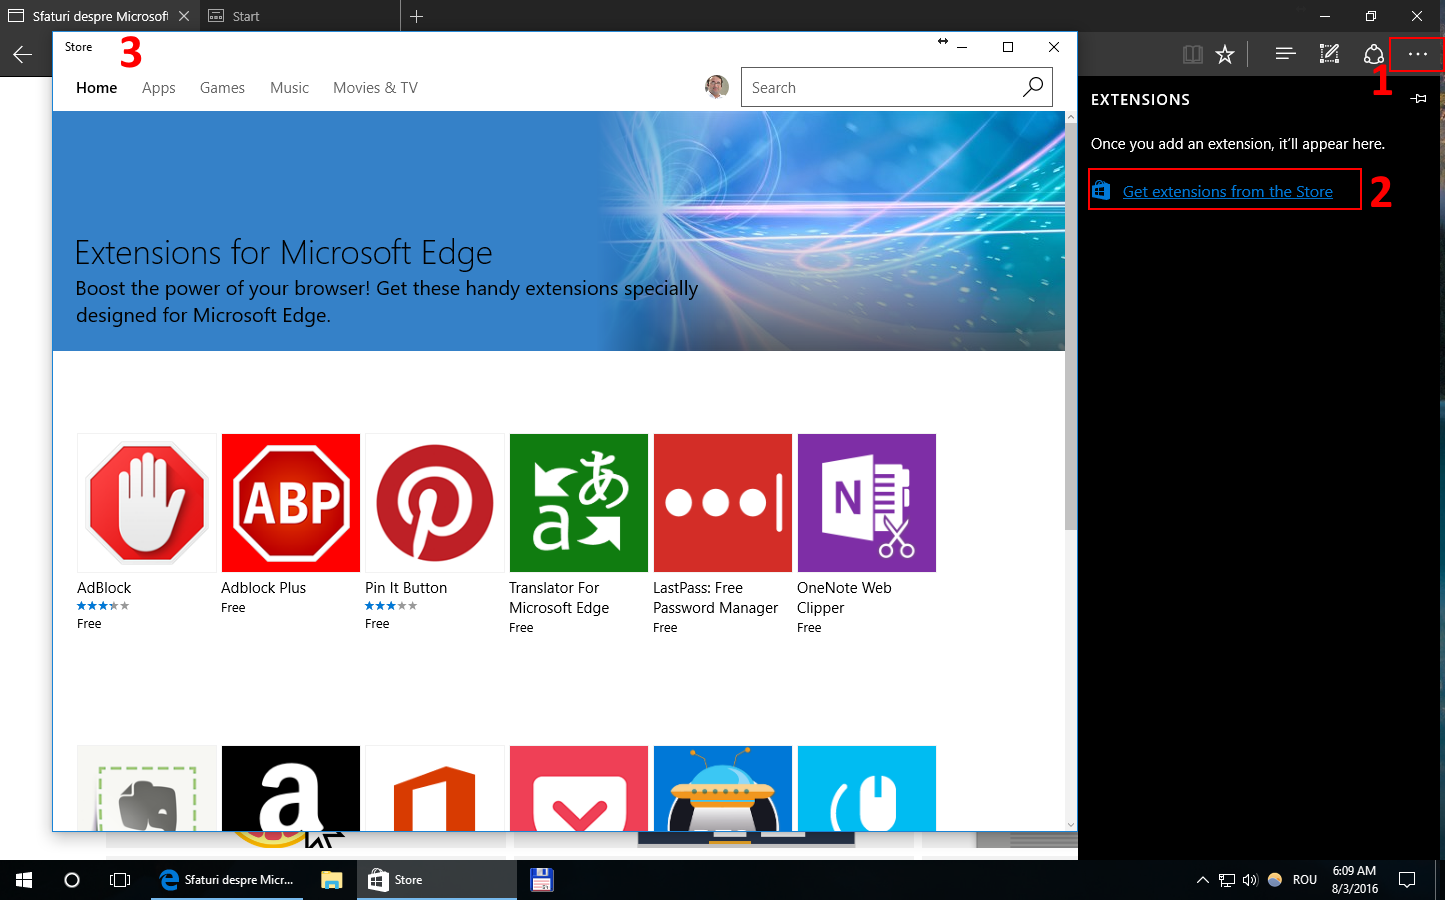The height and width of the screenshot is (900, 1445).
Task: Open the Store user account avatar
Action: pos(717,87)
